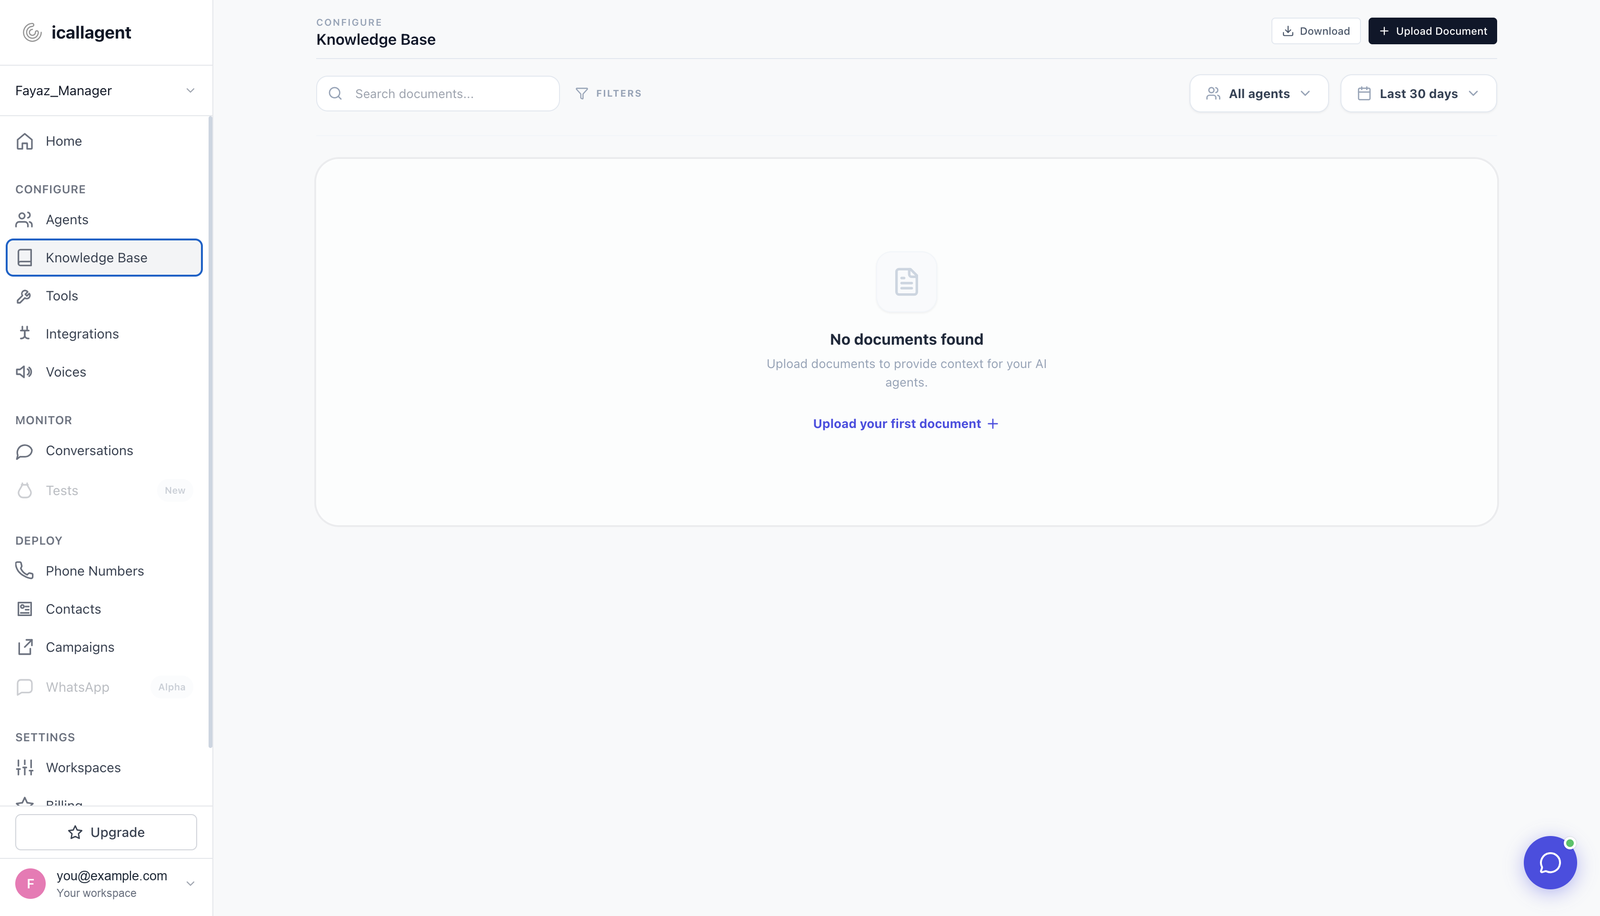
Task: Click the Voices speaker icon
Action: (x=25, y=372)
